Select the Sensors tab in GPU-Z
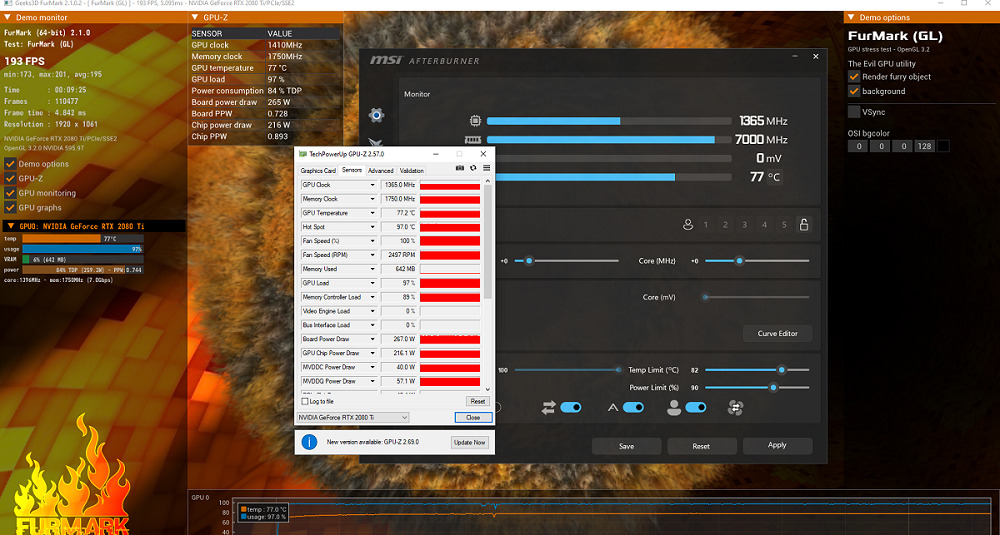 pos(351,170)
